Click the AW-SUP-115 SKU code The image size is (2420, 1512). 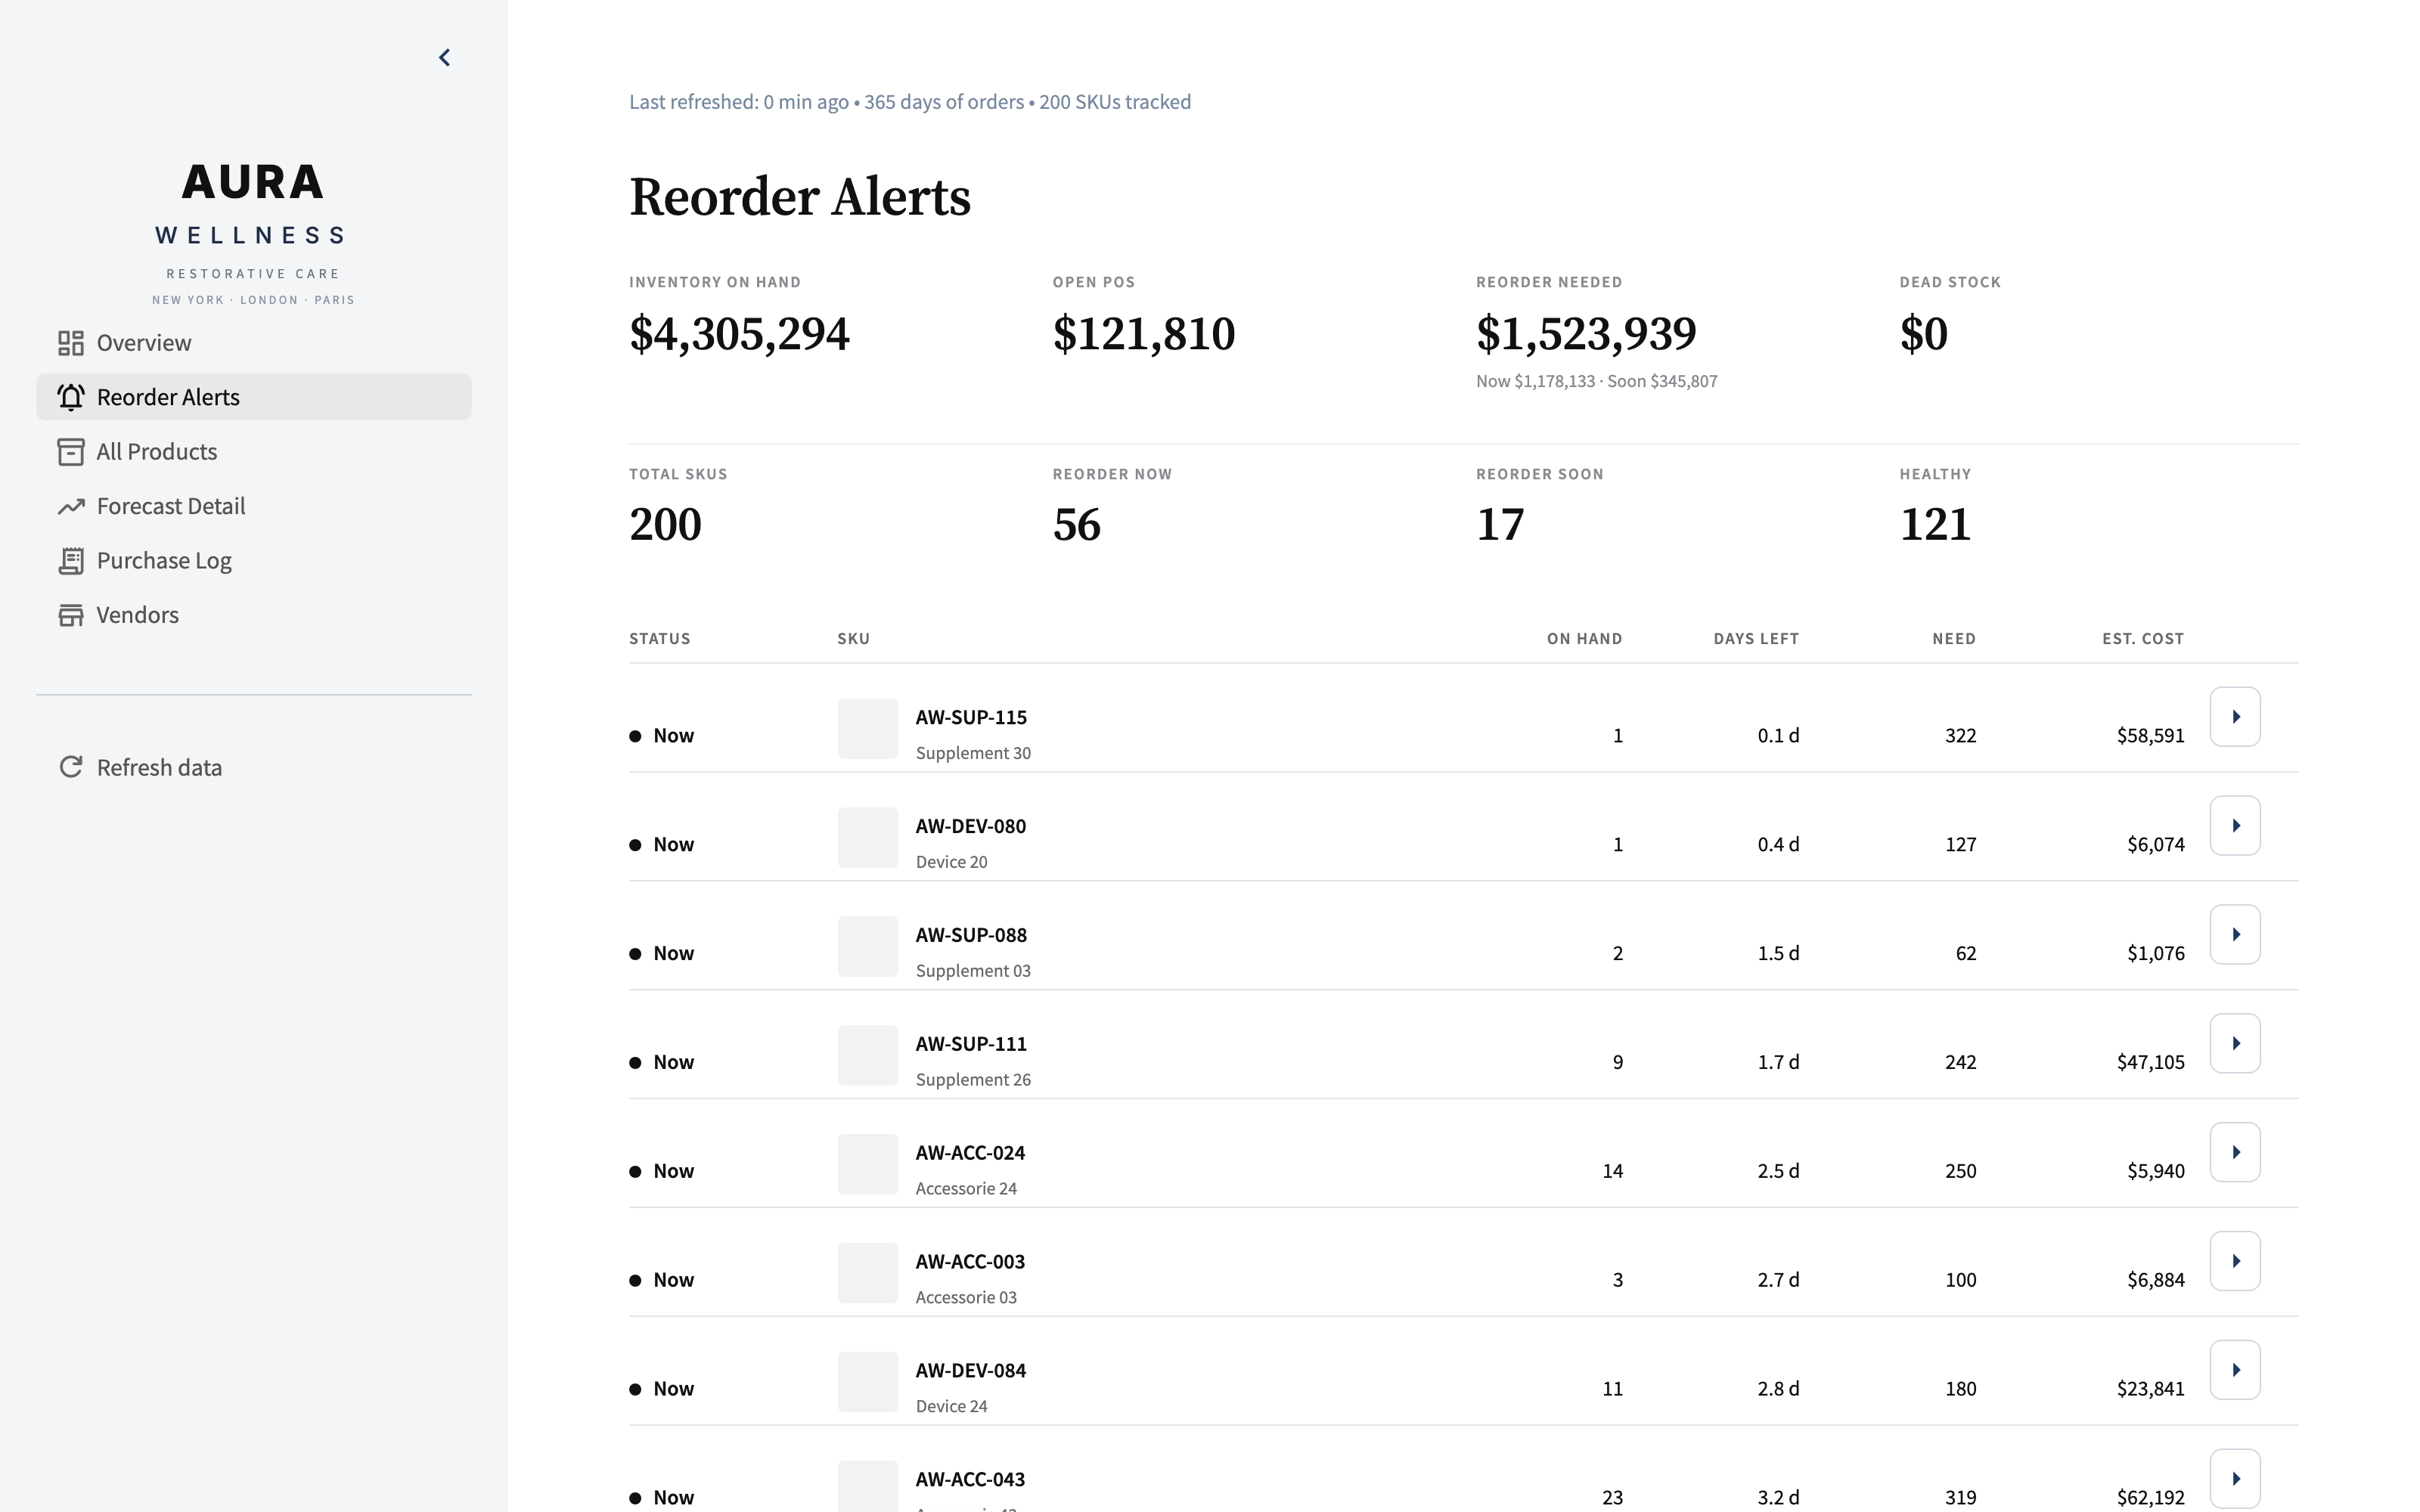pyautogui.click(x=971, y=718)
